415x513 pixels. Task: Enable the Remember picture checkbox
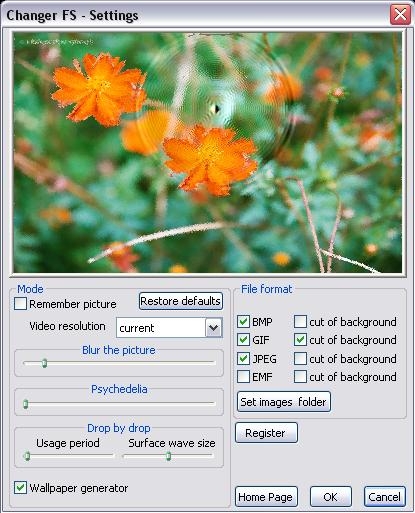[x=20, y=304]
